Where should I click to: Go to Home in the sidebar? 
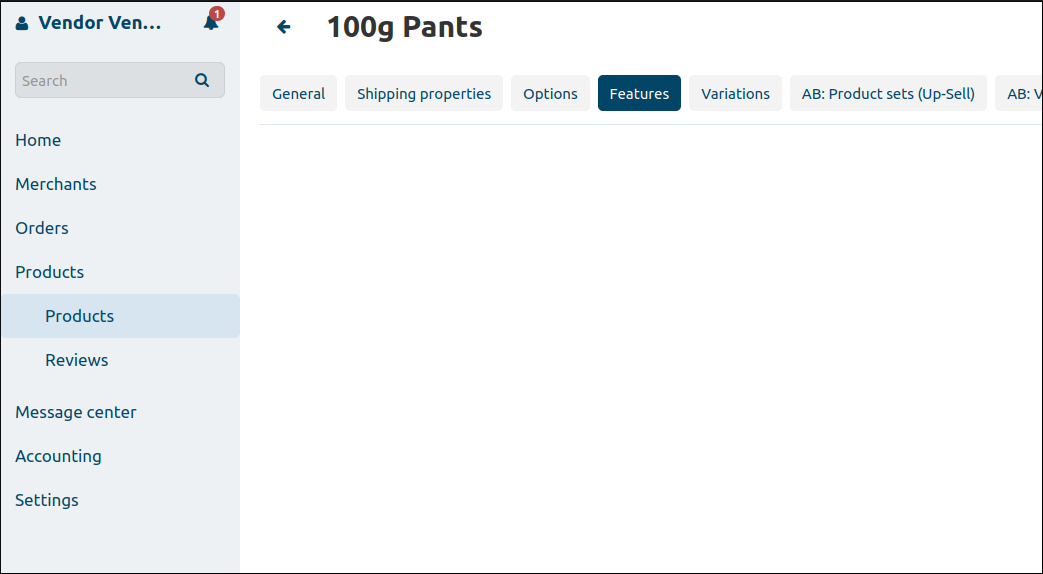click(38, 140)
